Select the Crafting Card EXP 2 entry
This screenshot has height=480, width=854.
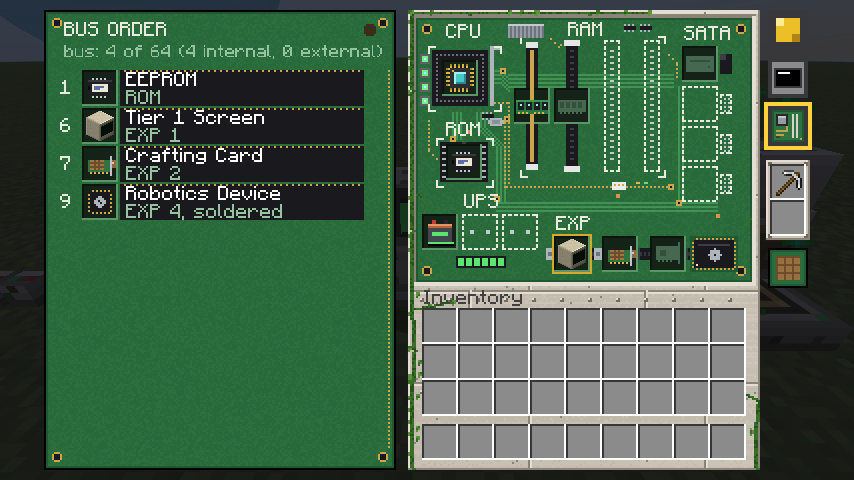coord(242,164)
